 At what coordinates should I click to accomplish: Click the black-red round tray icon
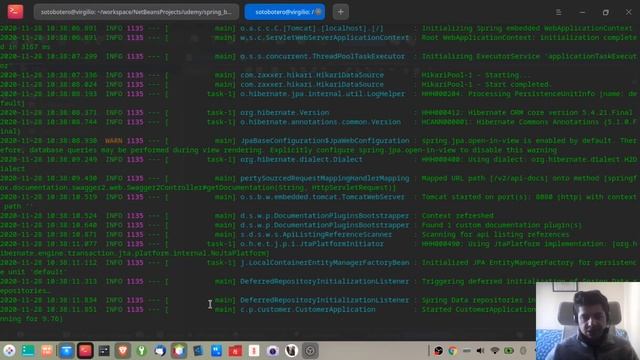pyautogui.click(x=438, y=351)
